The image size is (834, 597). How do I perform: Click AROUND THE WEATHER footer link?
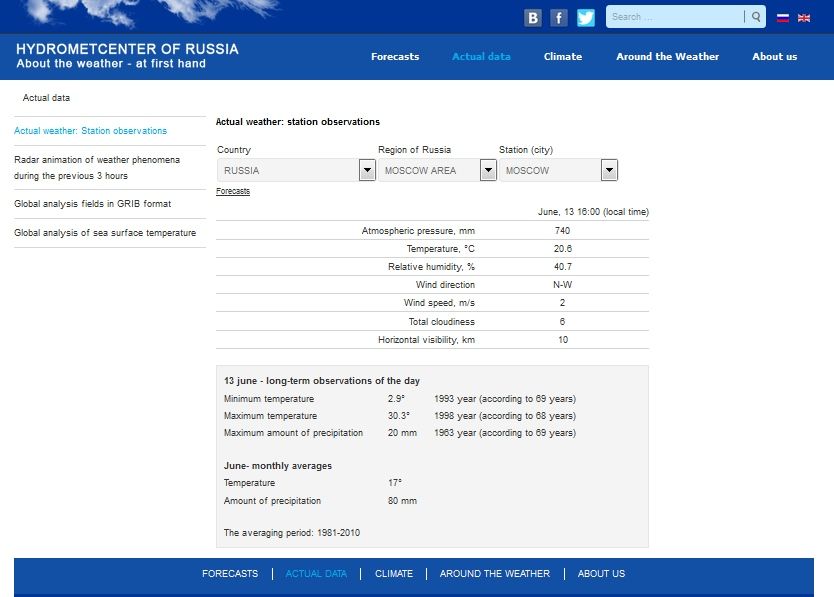click(x=495, y=574)
